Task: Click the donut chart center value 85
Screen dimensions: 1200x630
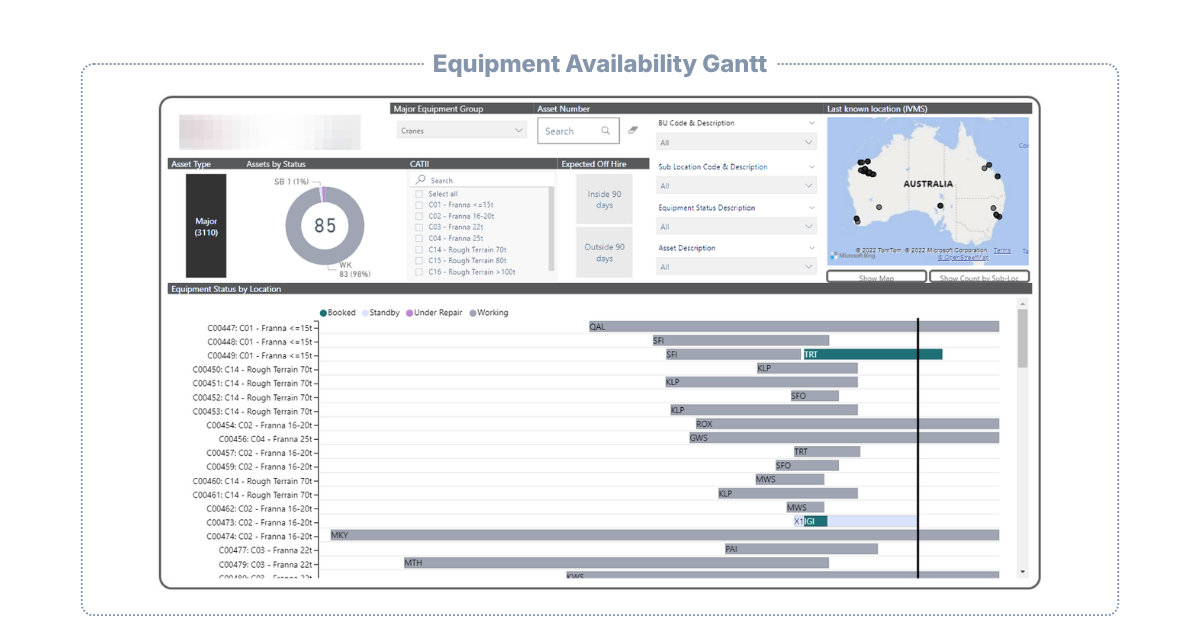Action: point(325,226)
